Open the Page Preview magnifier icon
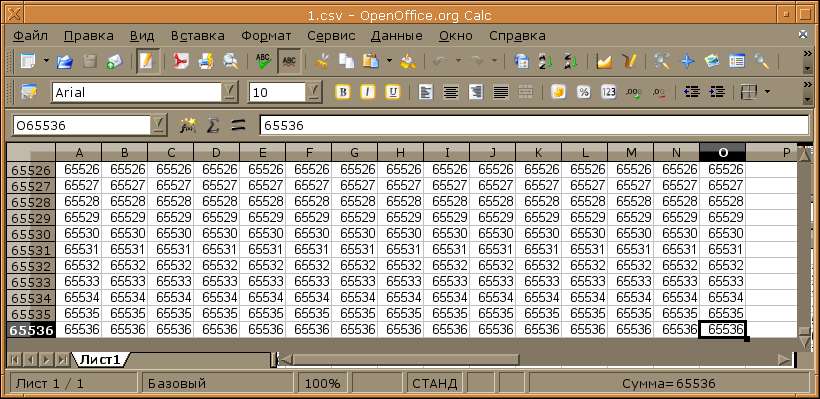 pyautogui.click(x=230, y=62)
